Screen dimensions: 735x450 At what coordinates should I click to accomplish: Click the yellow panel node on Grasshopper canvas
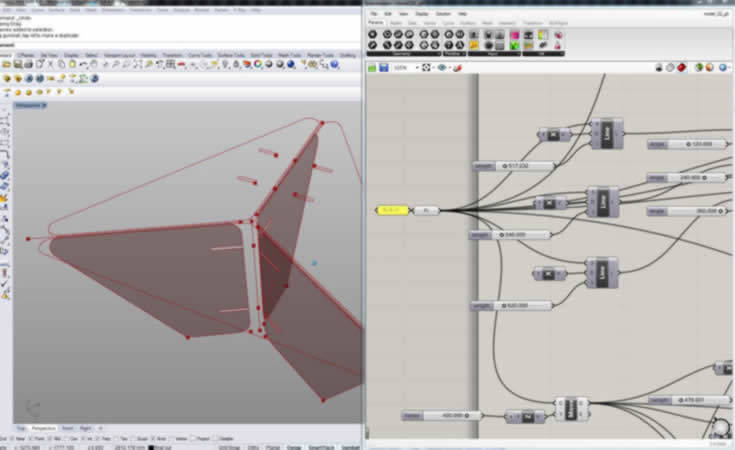click(392, 211)
